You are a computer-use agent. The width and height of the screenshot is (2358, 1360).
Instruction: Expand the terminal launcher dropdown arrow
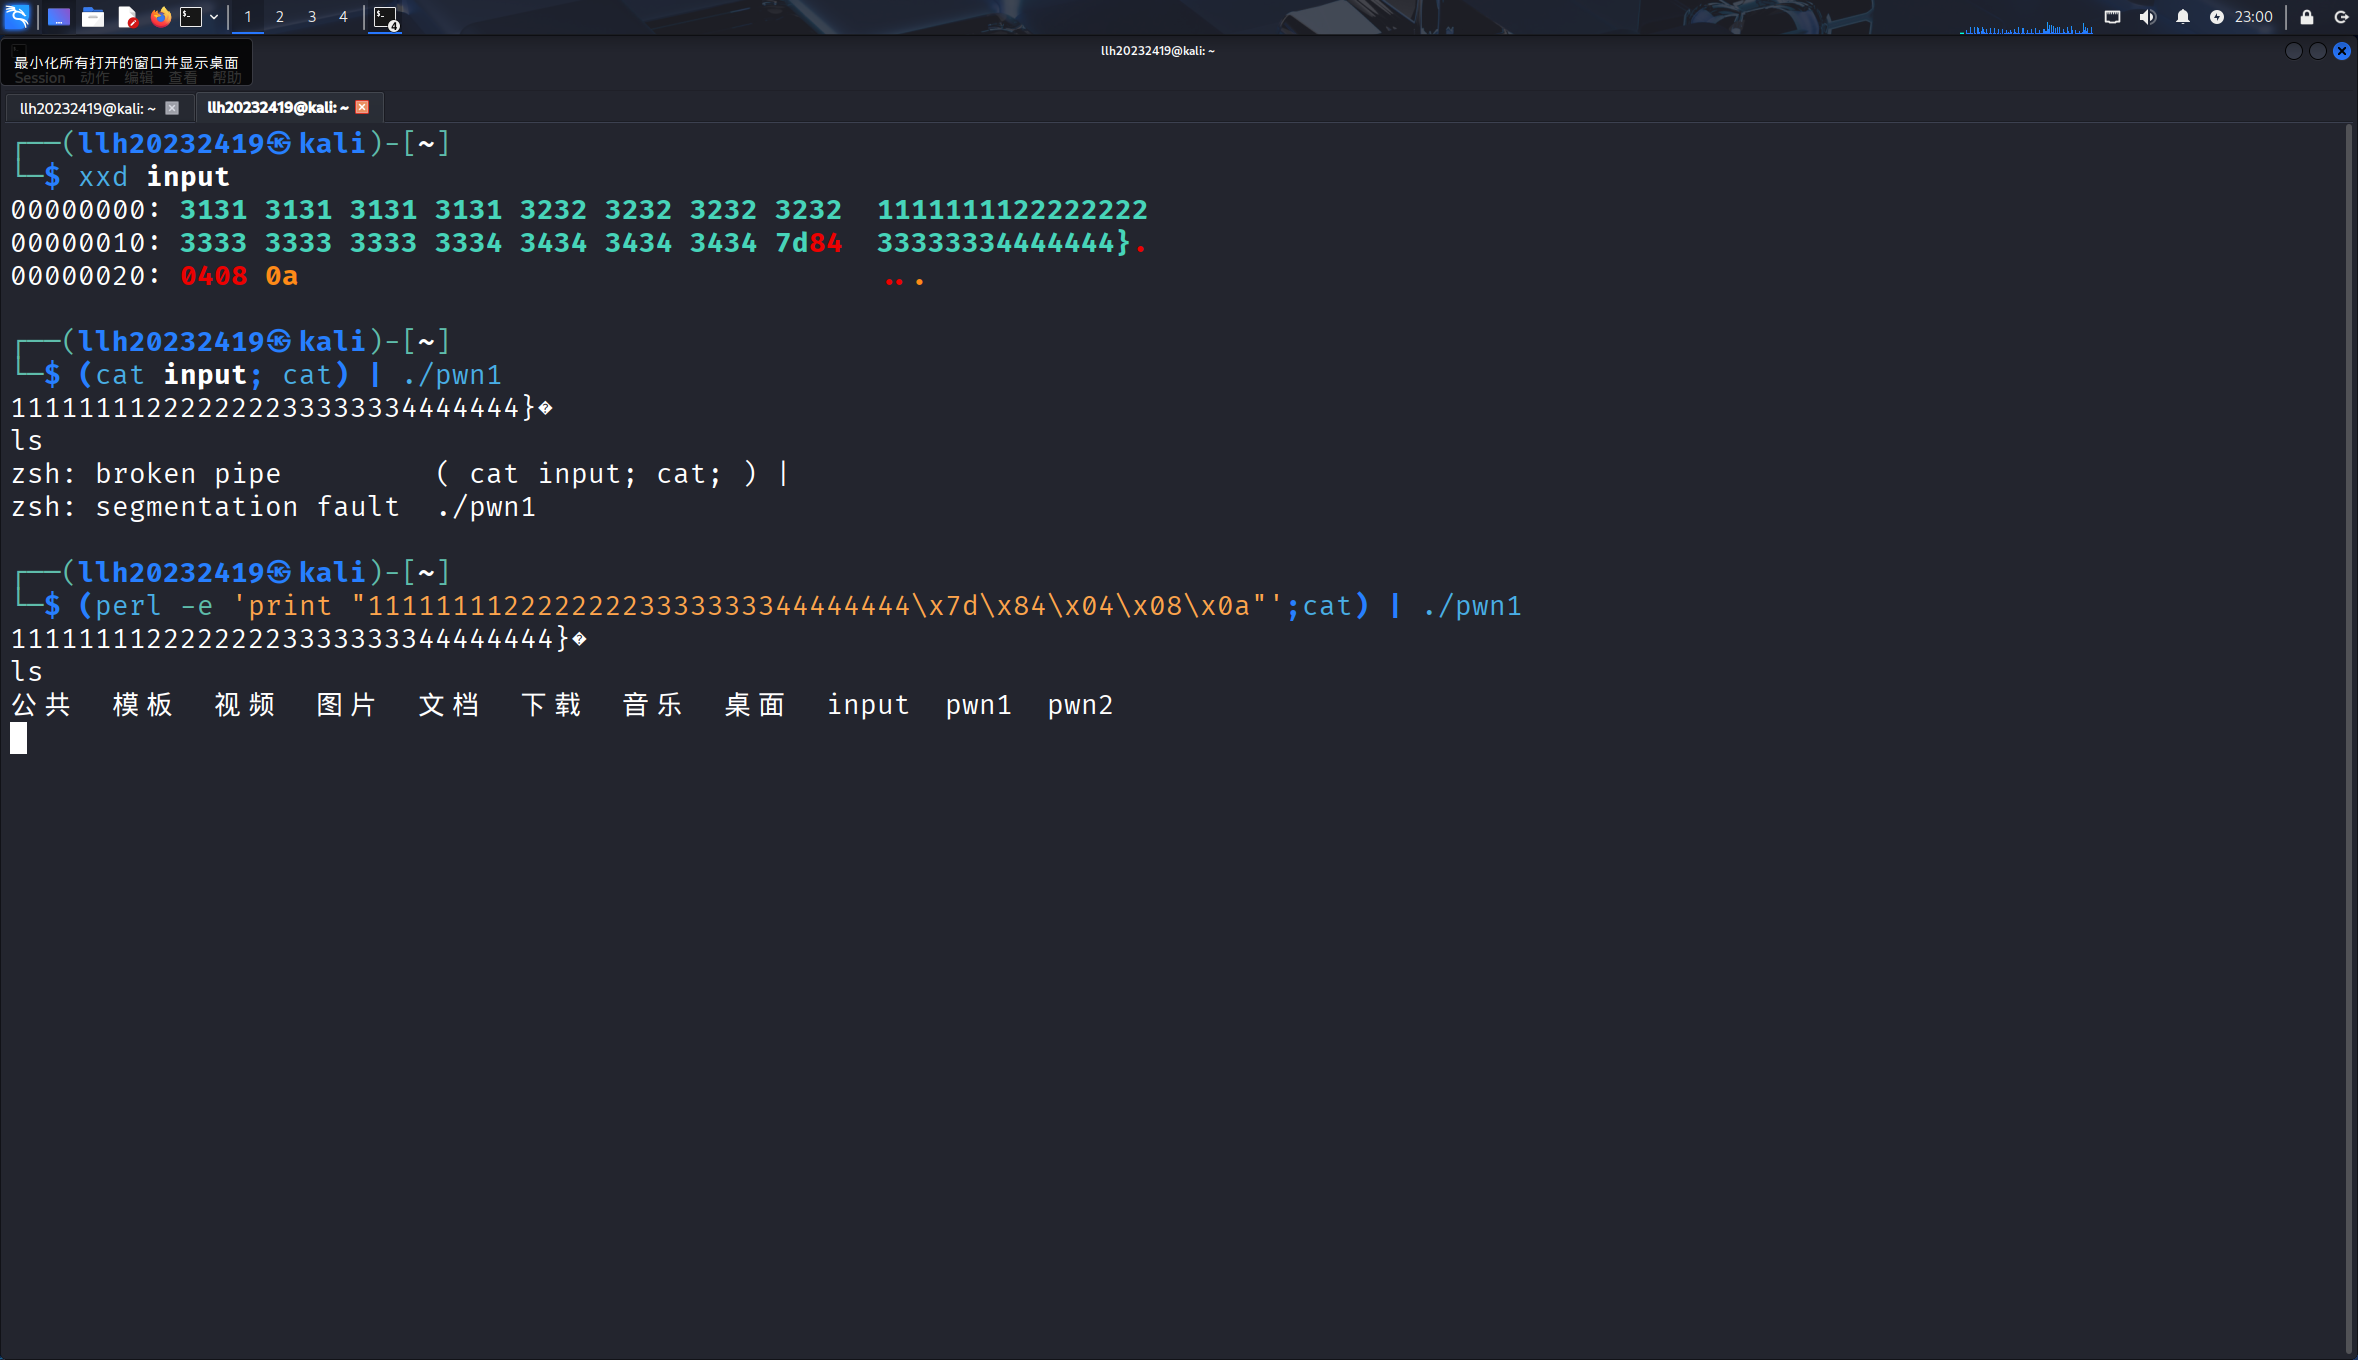click(214, 16)
